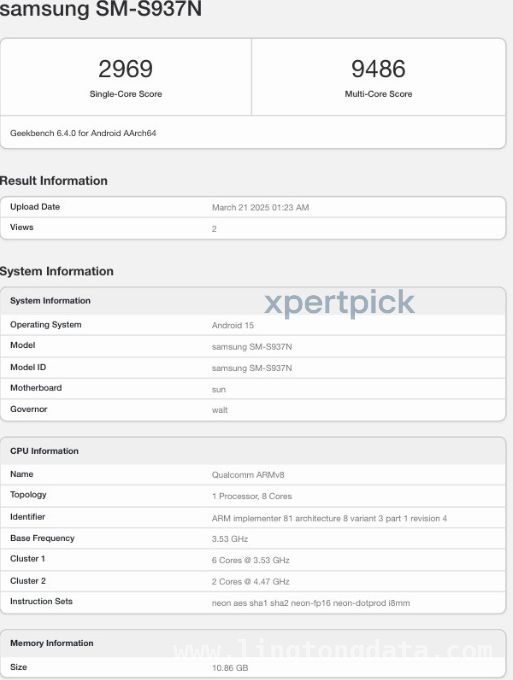Image resolution: width=513 pixels, height=680 pixels.
Task: Select the Upload Date value March 21 2025
Action: point(260,207)
